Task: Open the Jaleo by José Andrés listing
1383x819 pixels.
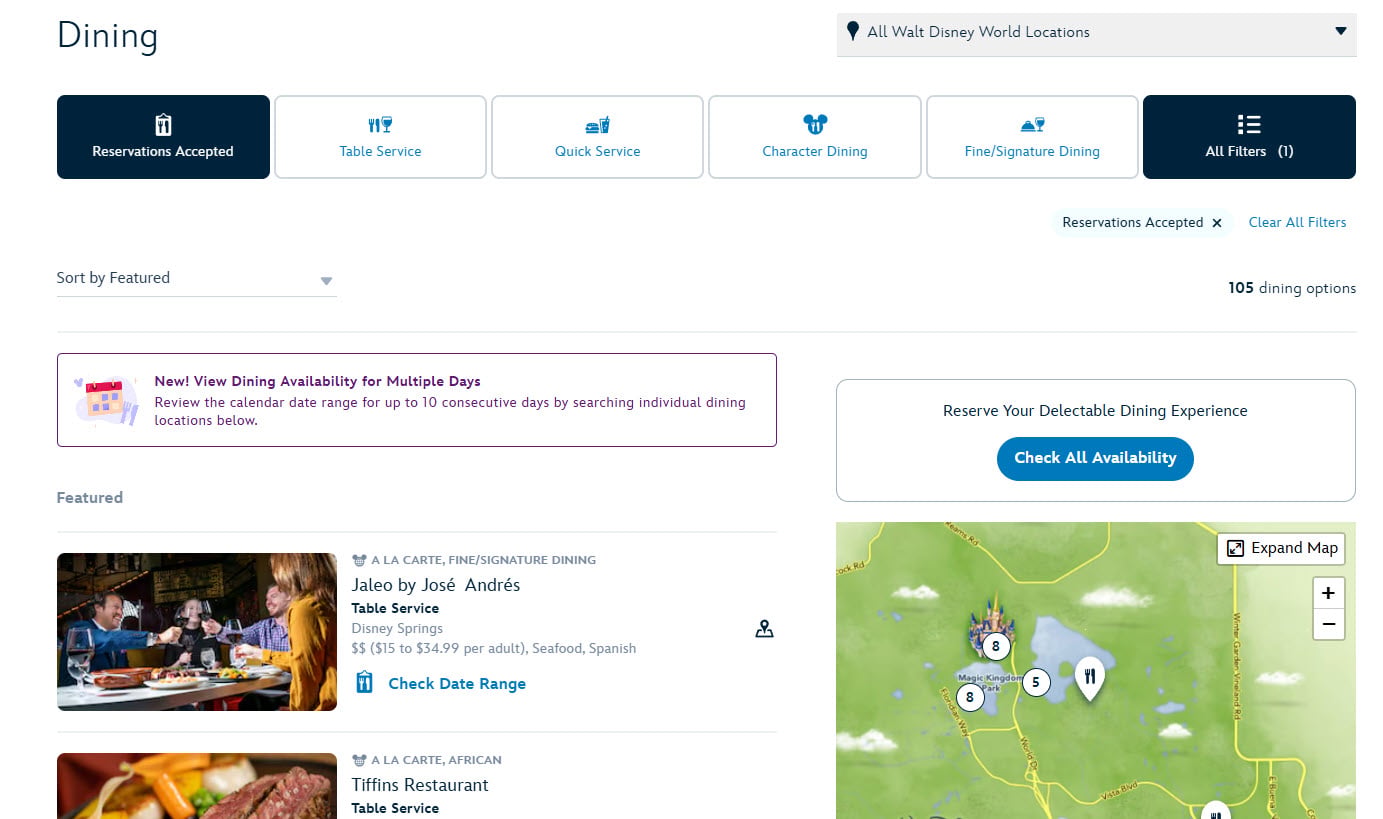Action: tap(436, 585)
